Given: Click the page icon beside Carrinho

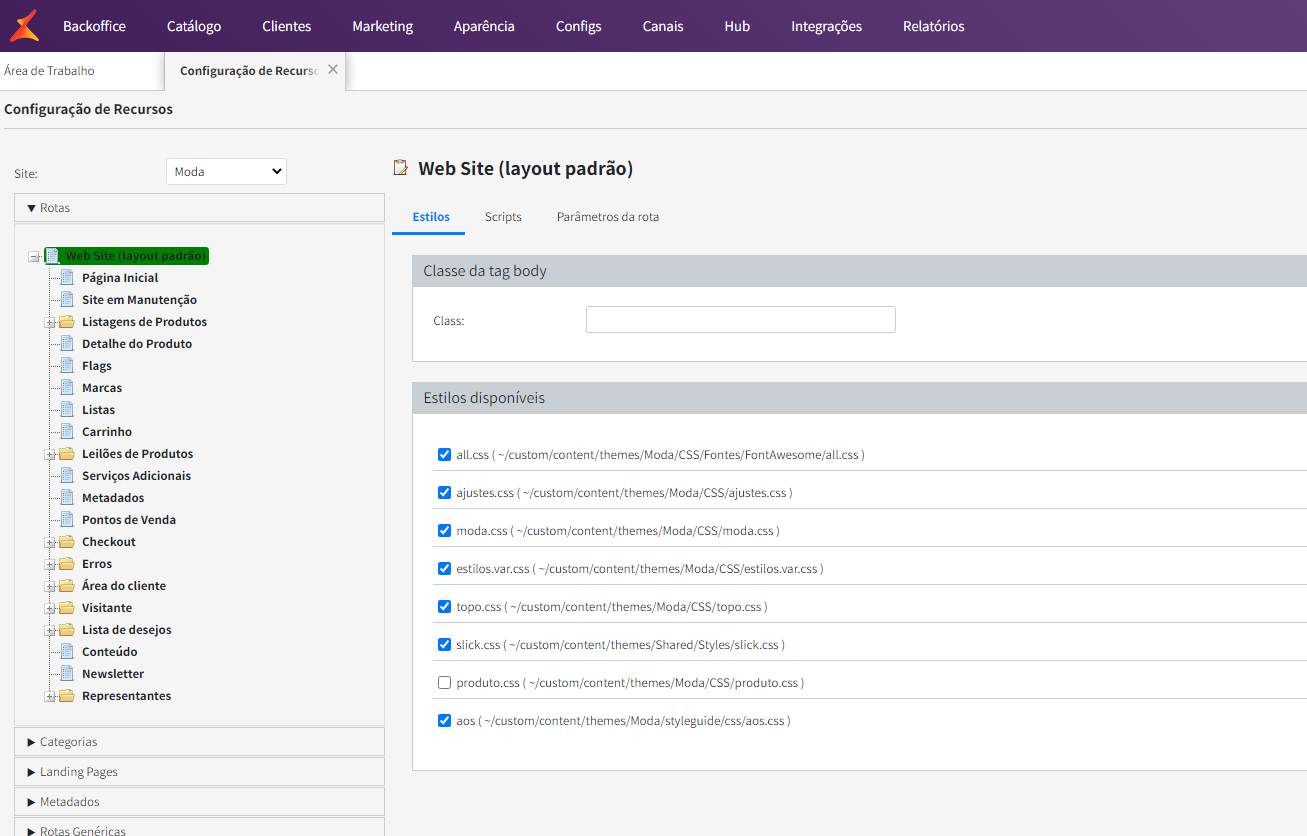Looking at the screenshot, I should [x=67, y=432].
